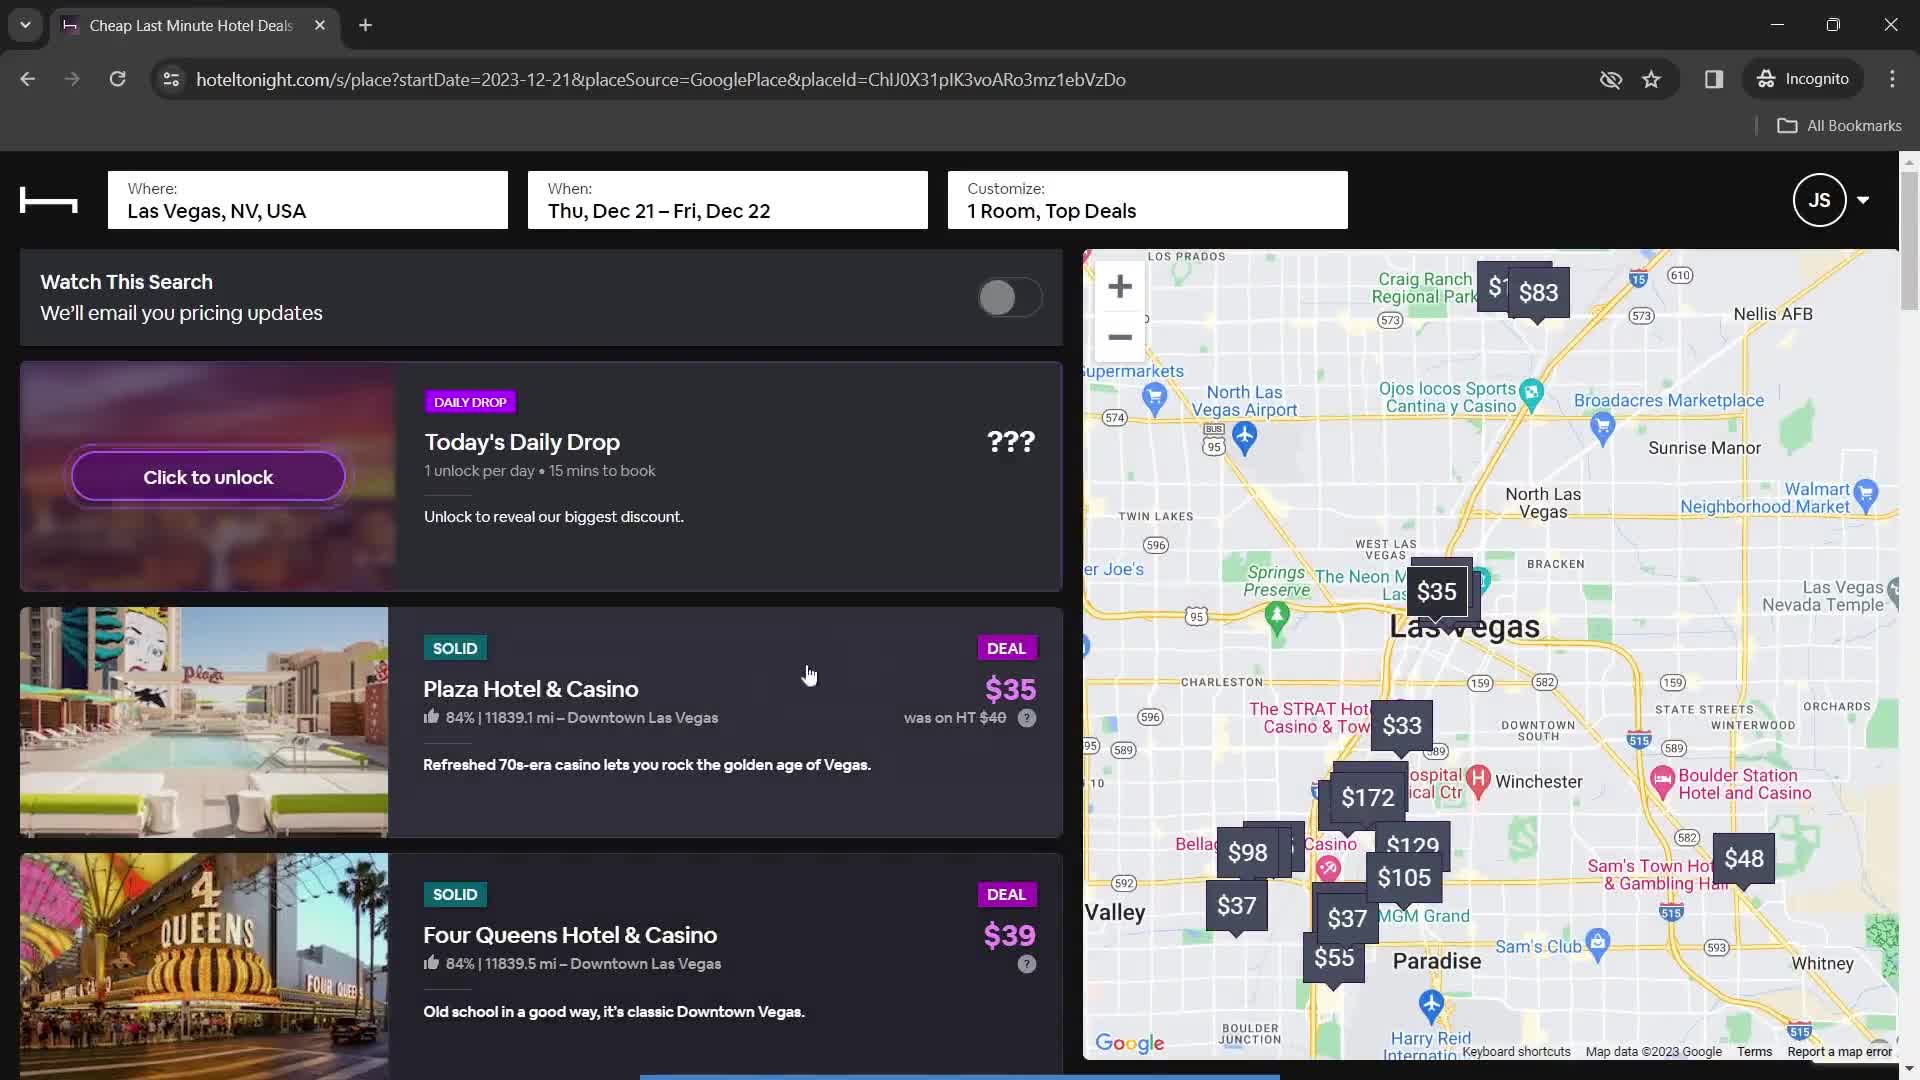
Task: Bookmark this page with star icon
Action: [1651, 79]
